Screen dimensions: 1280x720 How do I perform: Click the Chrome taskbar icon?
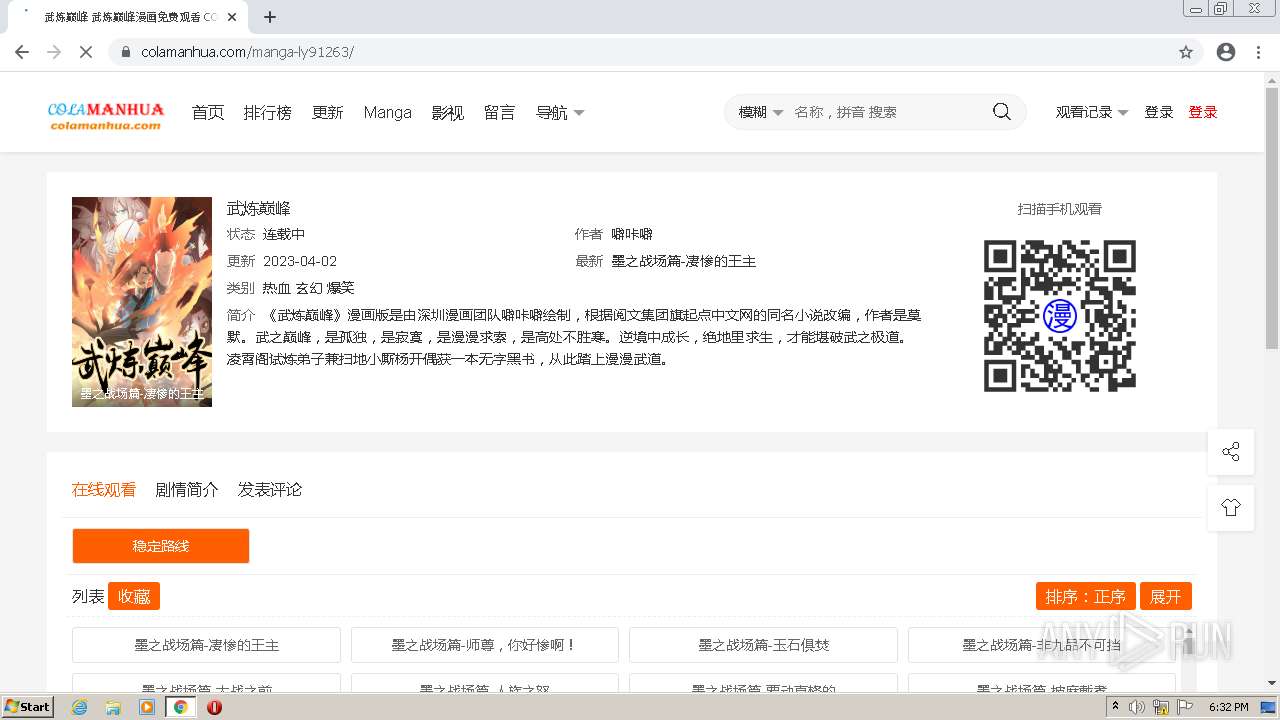coord(181,707)
